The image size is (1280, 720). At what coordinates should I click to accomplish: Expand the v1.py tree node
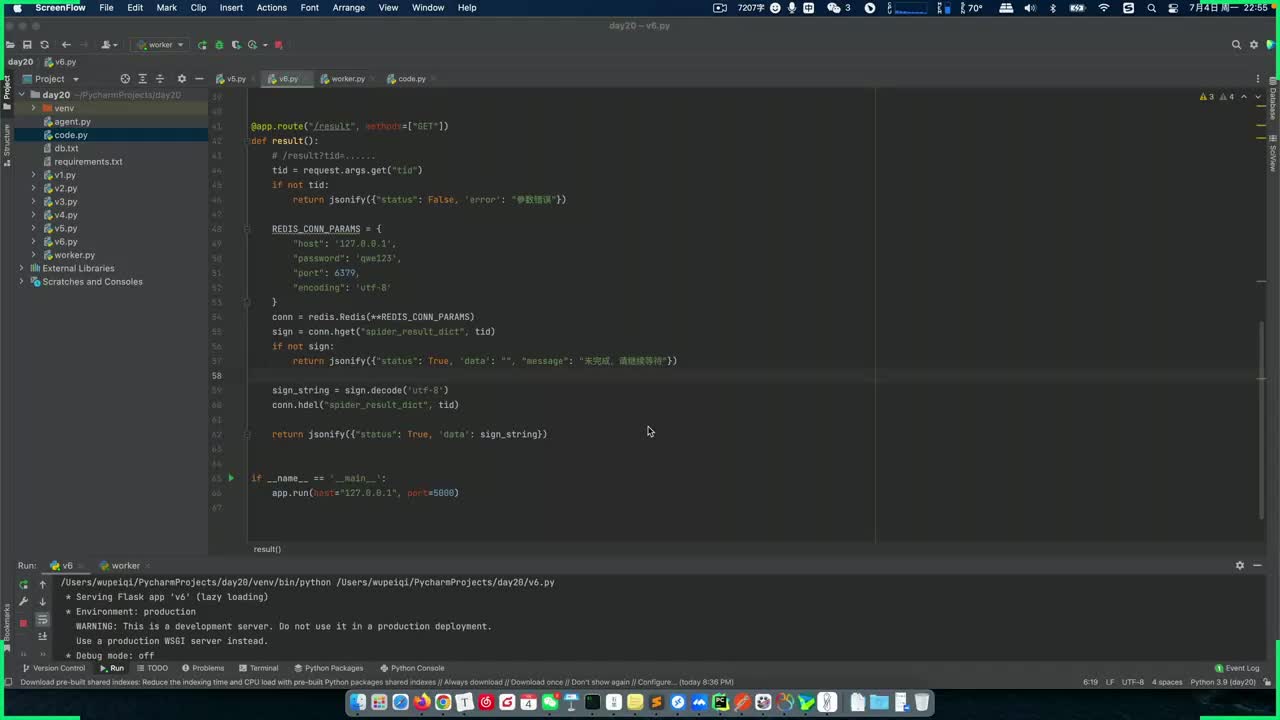click(x=33, y=175)
